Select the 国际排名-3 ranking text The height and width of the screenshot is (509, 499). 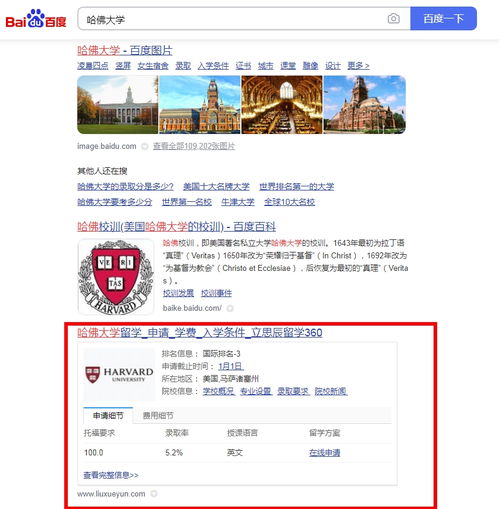[222, 354]
